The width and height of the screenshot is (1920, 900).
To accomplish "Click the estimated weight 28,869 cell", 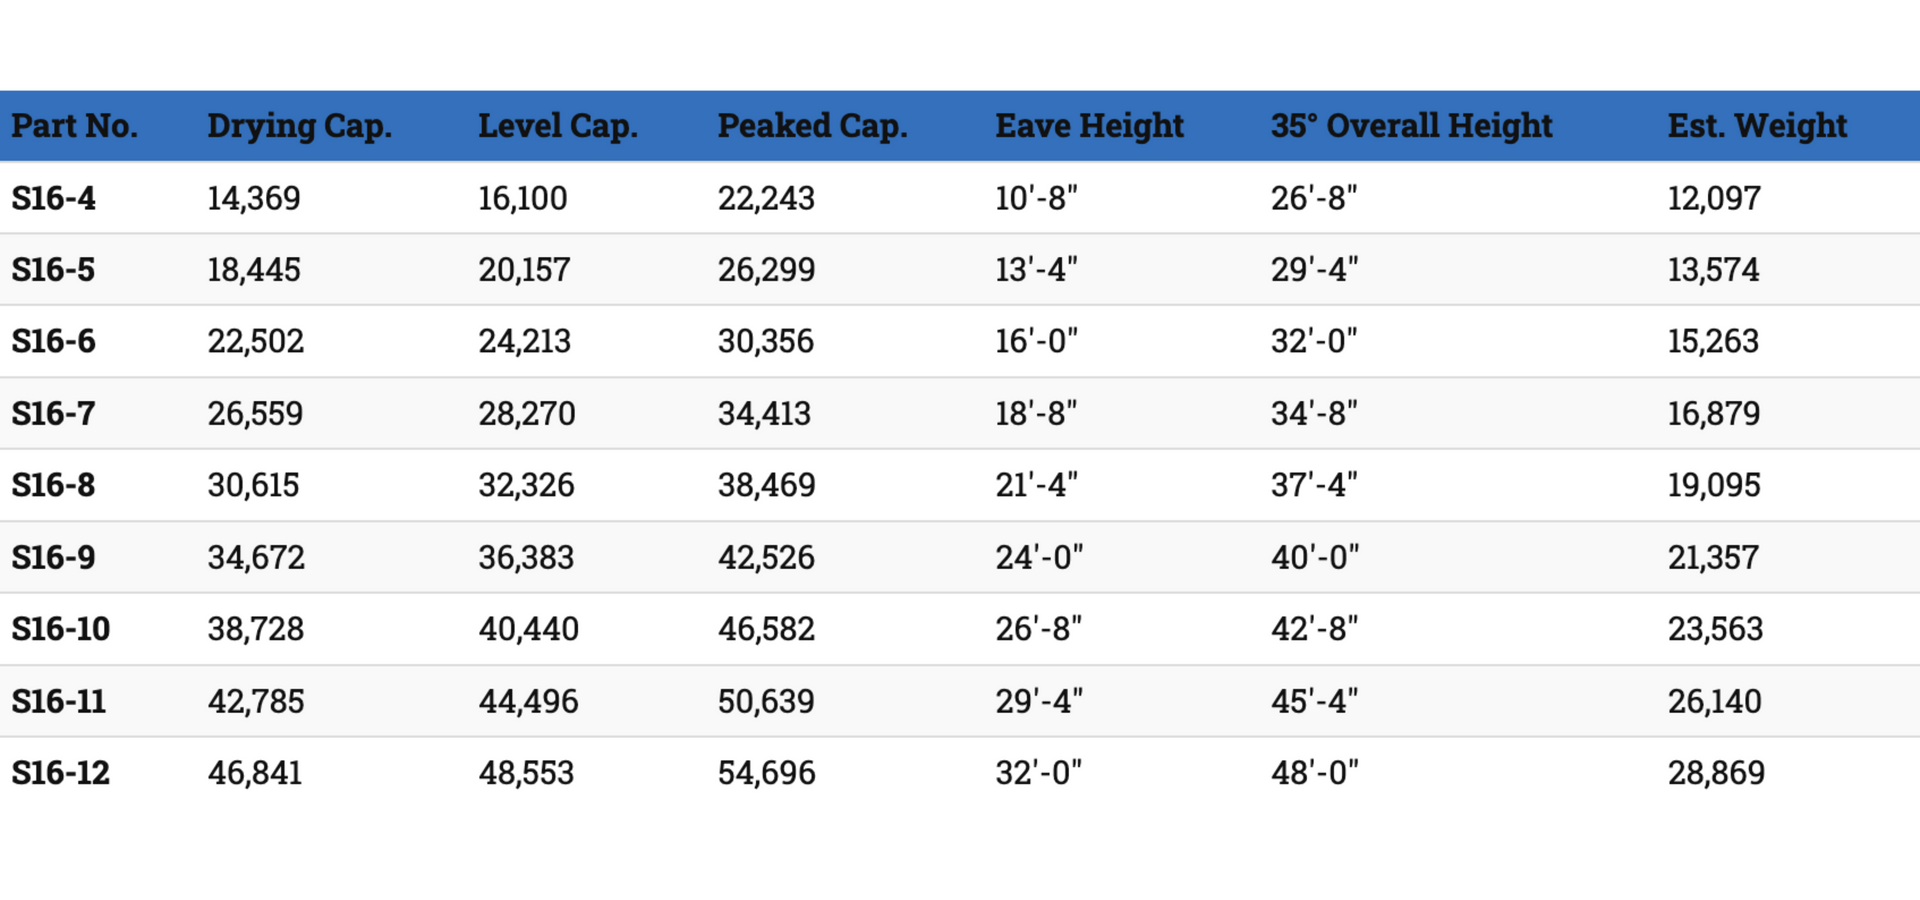I will click(x=1716, y=773).
